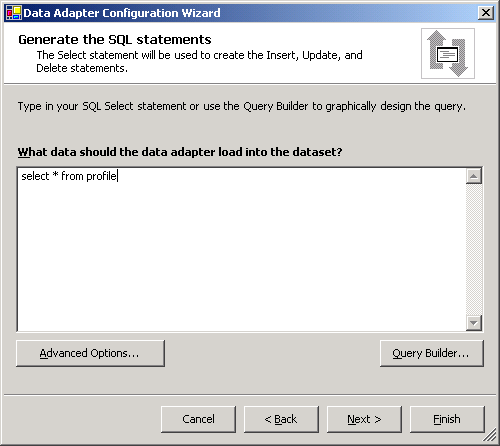
Task: Click the wizard application icon in title bar
Action: [x=14, y=13]
